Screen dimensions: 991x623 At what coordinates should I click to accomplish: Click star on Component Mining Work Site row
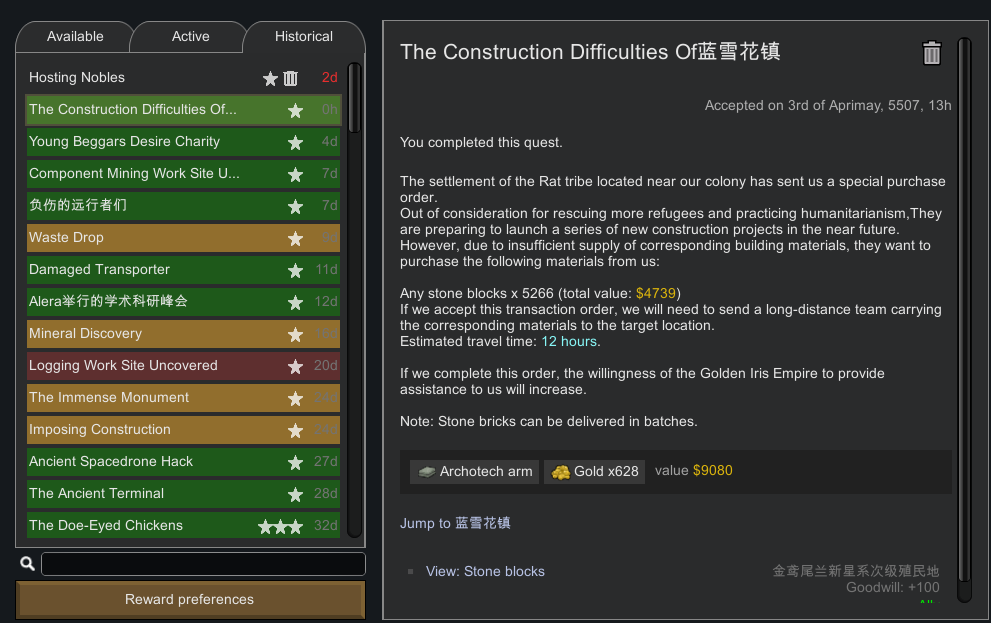[295, 174]
